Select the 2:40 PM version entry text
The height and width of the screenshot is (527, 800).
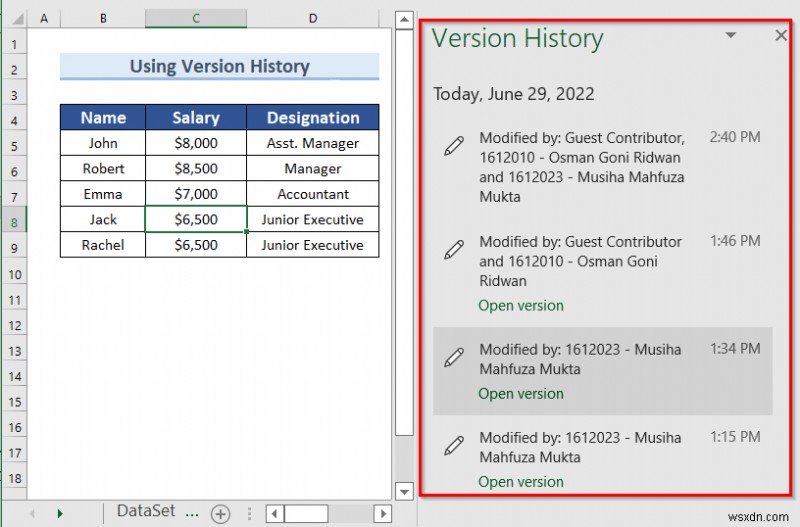582,167
